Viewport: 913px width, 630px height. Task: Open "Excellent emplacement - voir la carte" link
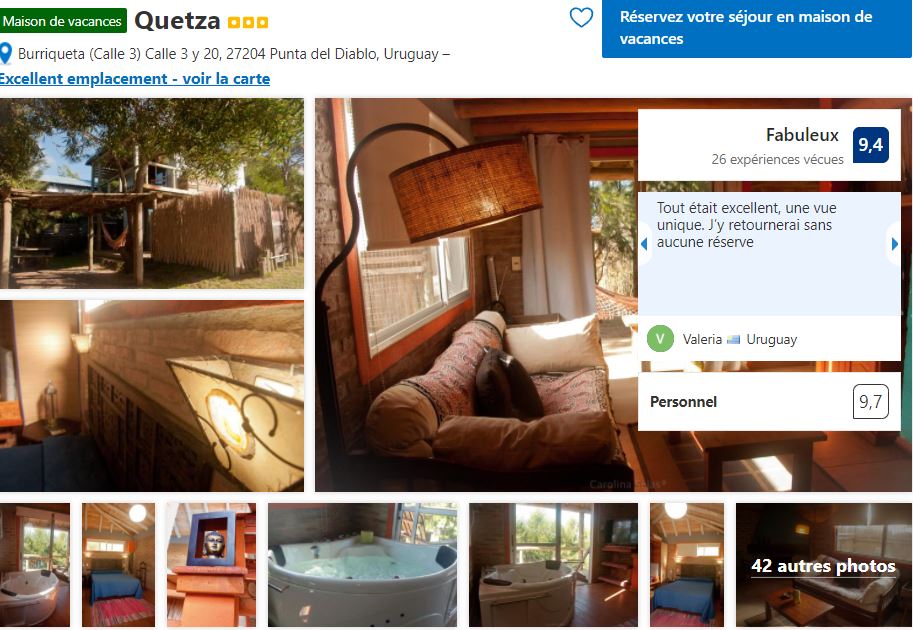pos(135,79)
